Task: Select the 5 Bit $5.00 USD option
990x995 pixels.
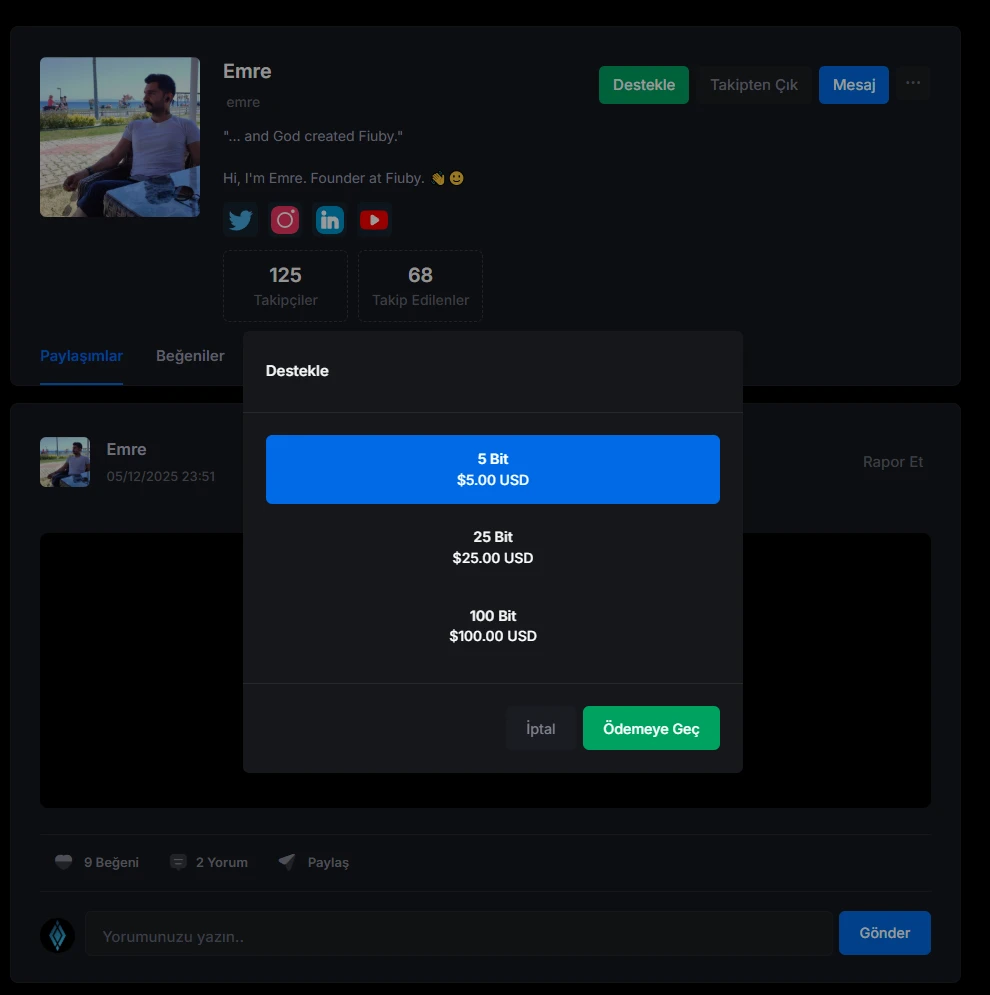Action: pyautogui.click(x=492, y=469)
